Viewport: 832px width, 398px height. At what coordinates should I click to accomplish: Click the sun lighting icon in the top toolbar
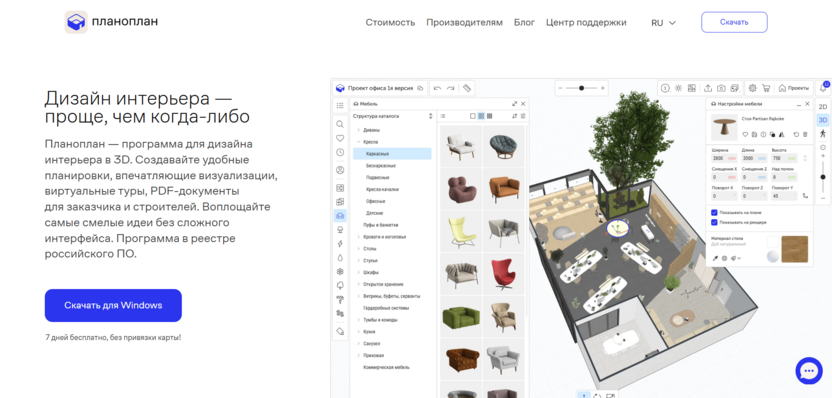click(678, 88)
